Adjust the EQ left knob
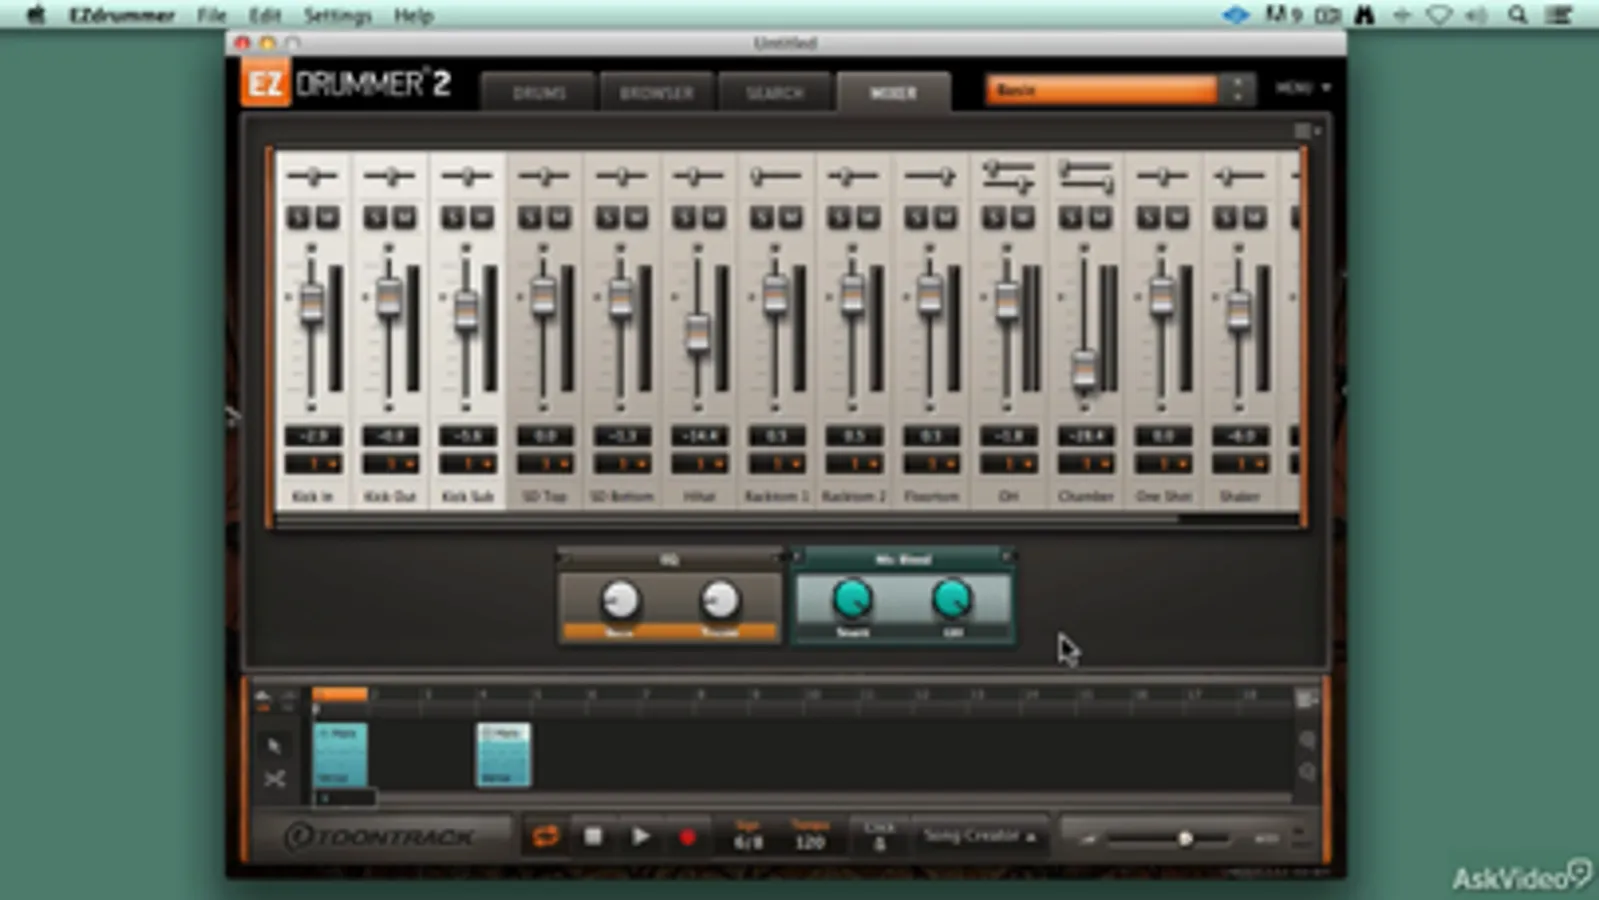1599x900 pixels. coord(620,600)
